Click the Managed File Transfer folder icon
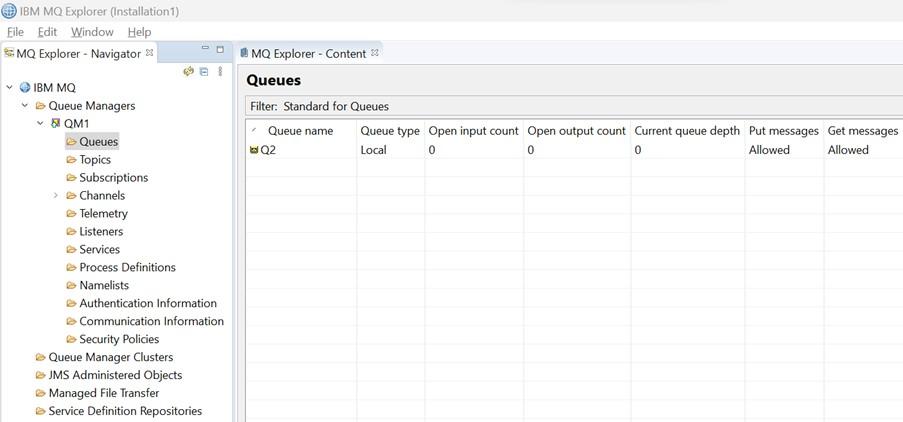The height and width of the screenshot is (422, 903). tap(40, 393)
